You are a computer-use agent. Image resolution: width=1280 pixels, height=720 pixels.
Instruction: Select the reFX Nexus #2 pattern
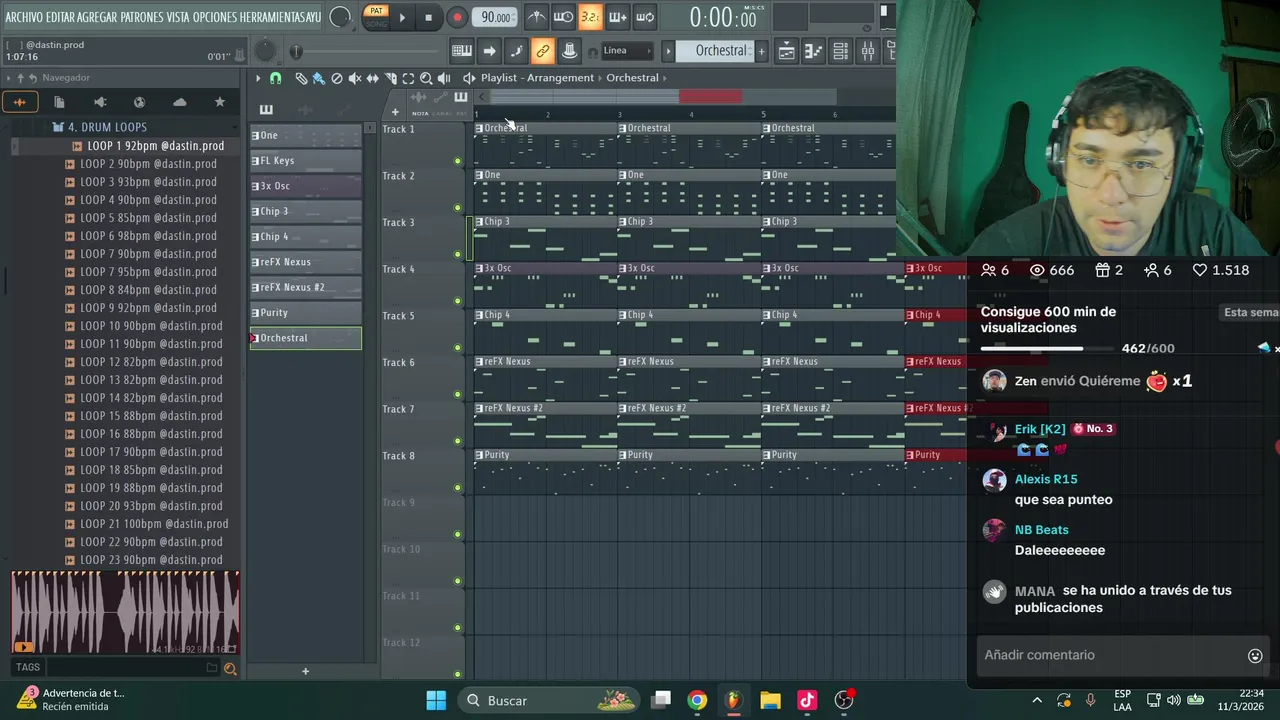306,287
